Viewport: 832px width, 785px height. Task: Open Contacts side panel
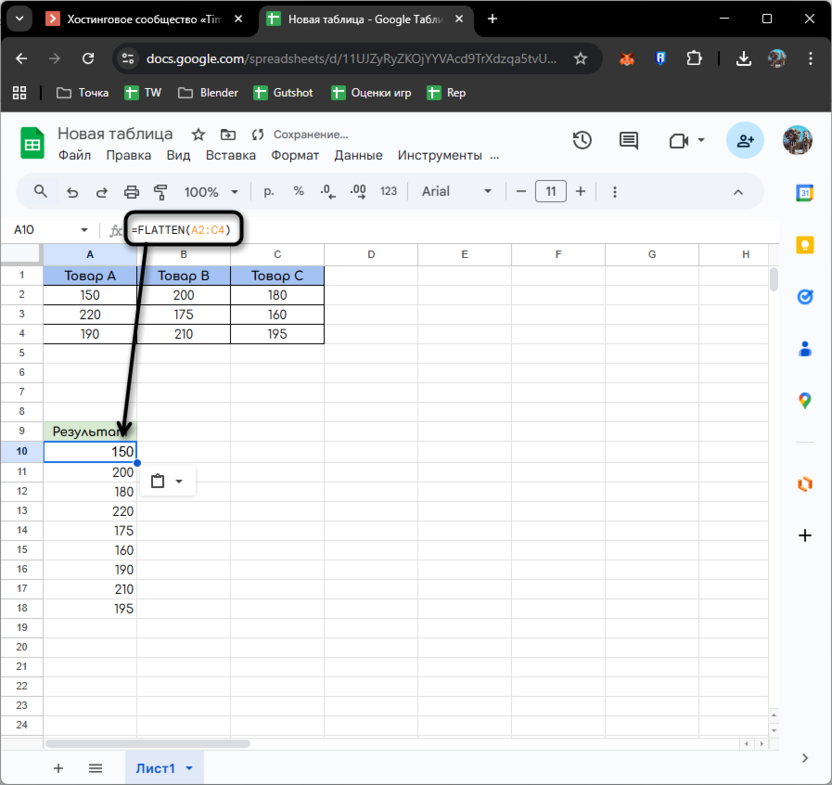[x=805, y=349]
